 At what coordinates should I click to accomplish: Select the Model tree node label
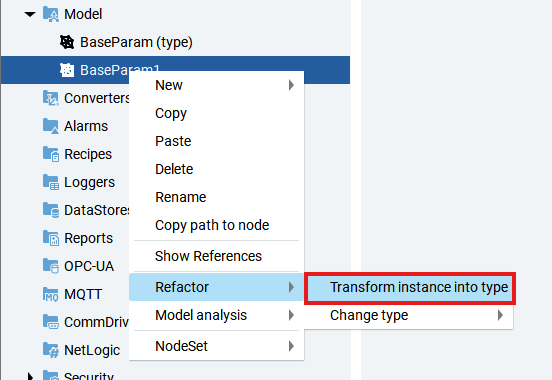pos(83,14)
